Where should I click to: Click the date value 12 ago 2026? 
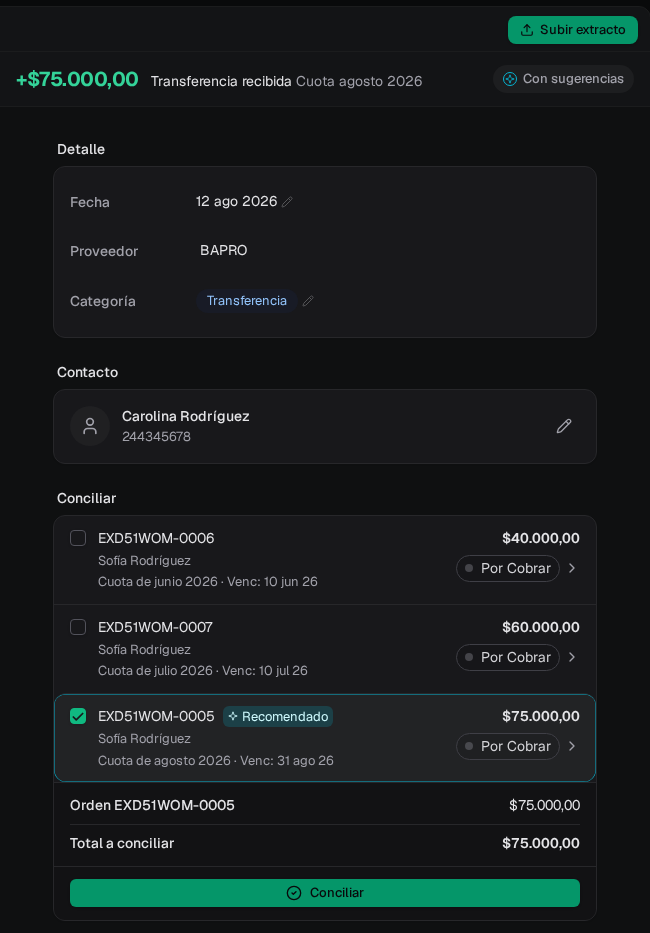point(236,202)
